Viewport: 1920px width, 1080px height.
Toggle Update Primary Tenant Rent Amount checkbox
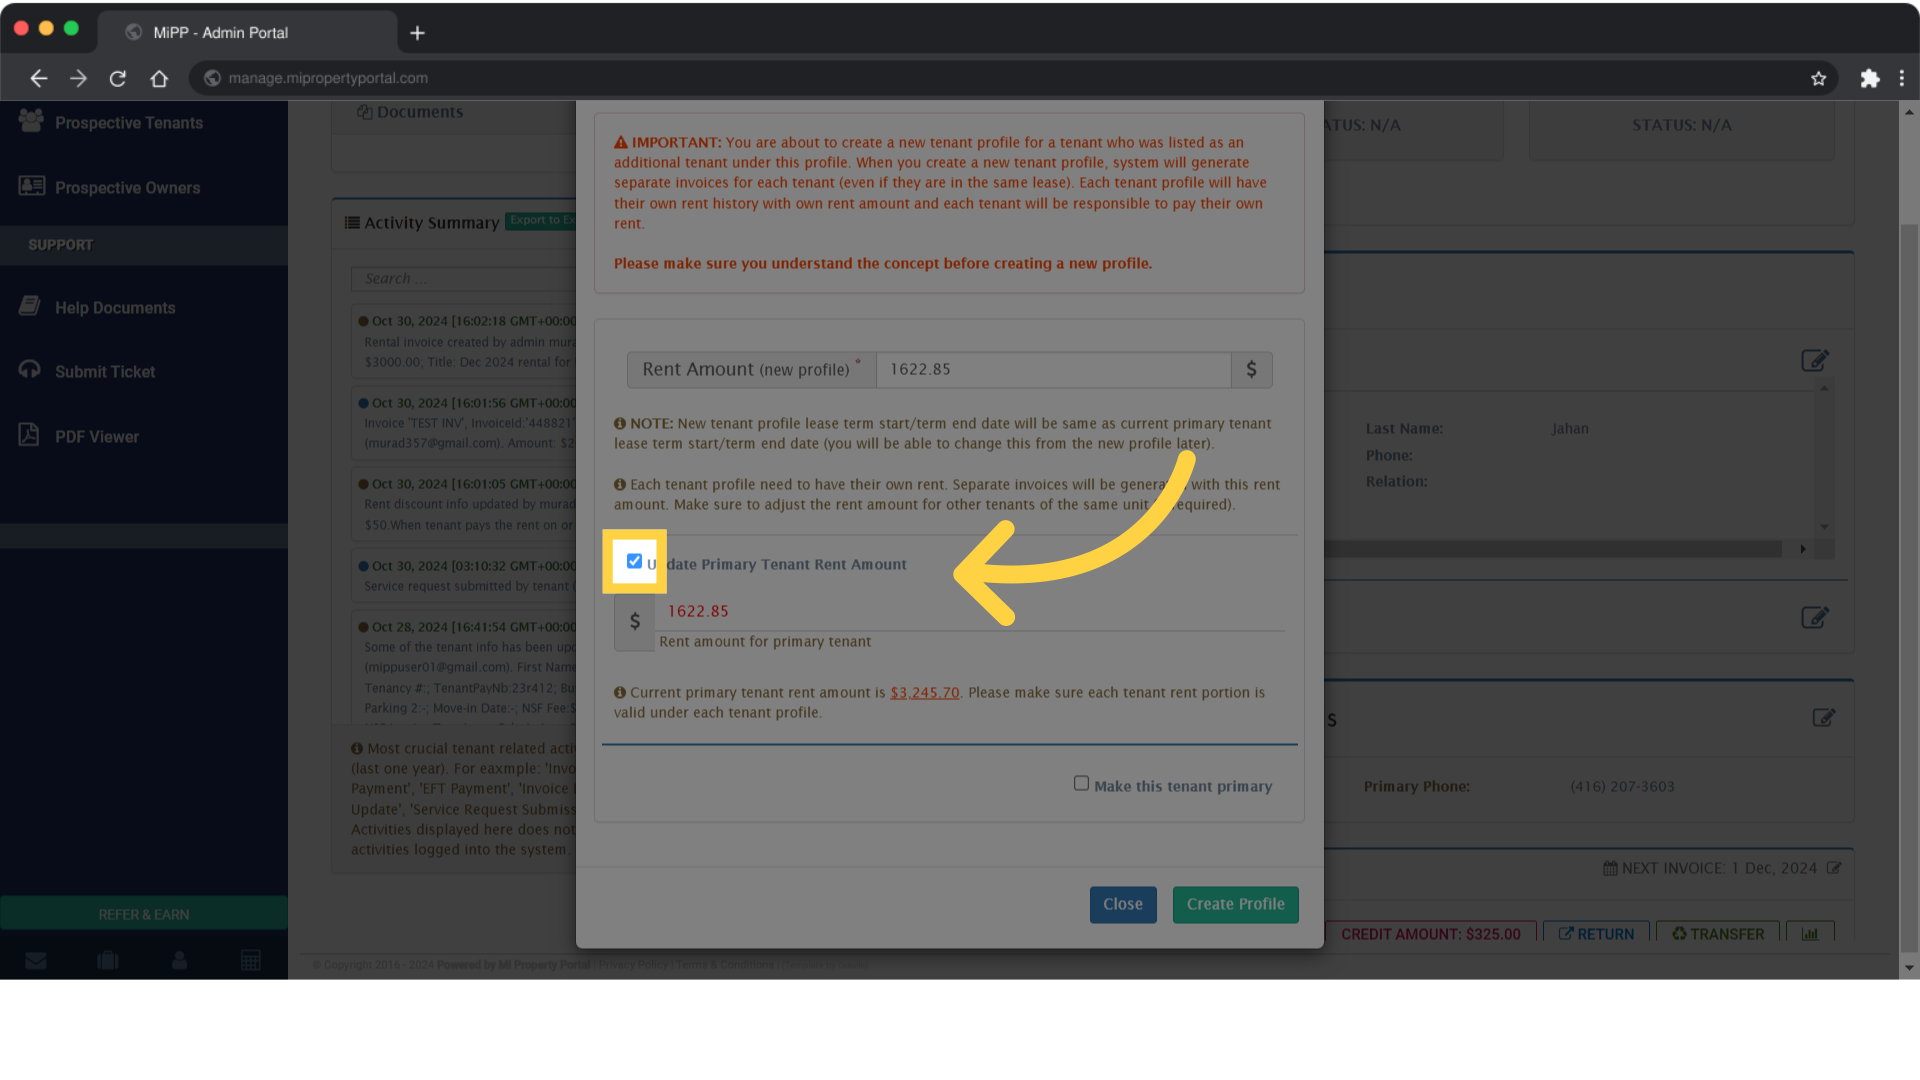634,561
